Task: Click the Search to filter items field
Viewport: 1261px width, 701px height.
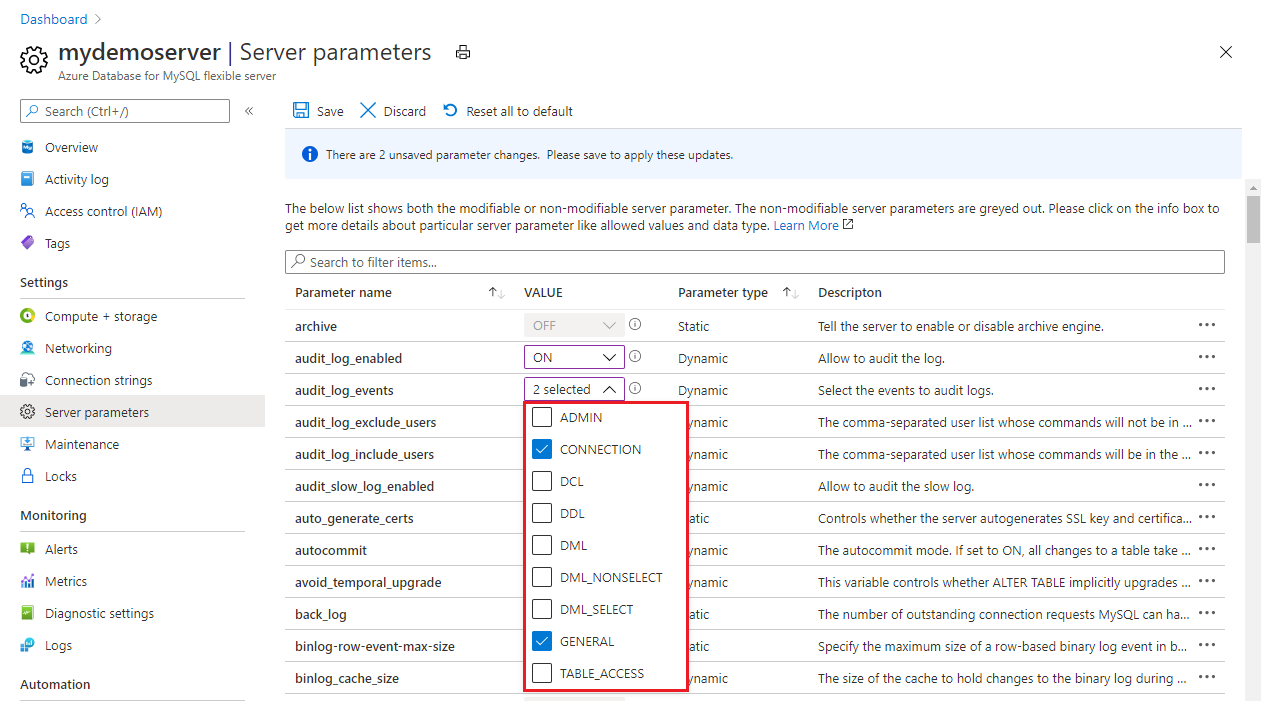Action: pos(755,262)
